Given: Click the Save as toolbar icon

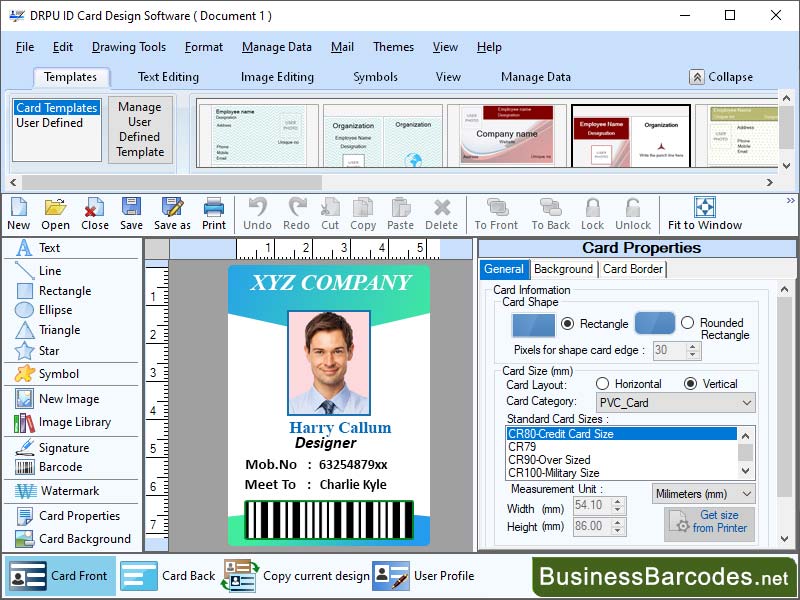Looking at the screenshot, I should pyautogui.click(x=172, y=213).
